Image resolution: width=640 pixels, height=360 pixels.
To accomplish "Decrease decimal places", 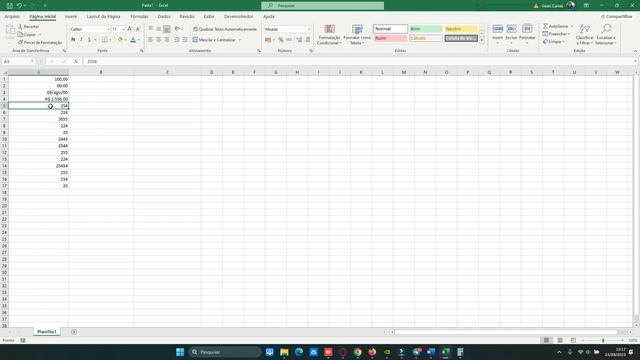I will click(308, 40).
